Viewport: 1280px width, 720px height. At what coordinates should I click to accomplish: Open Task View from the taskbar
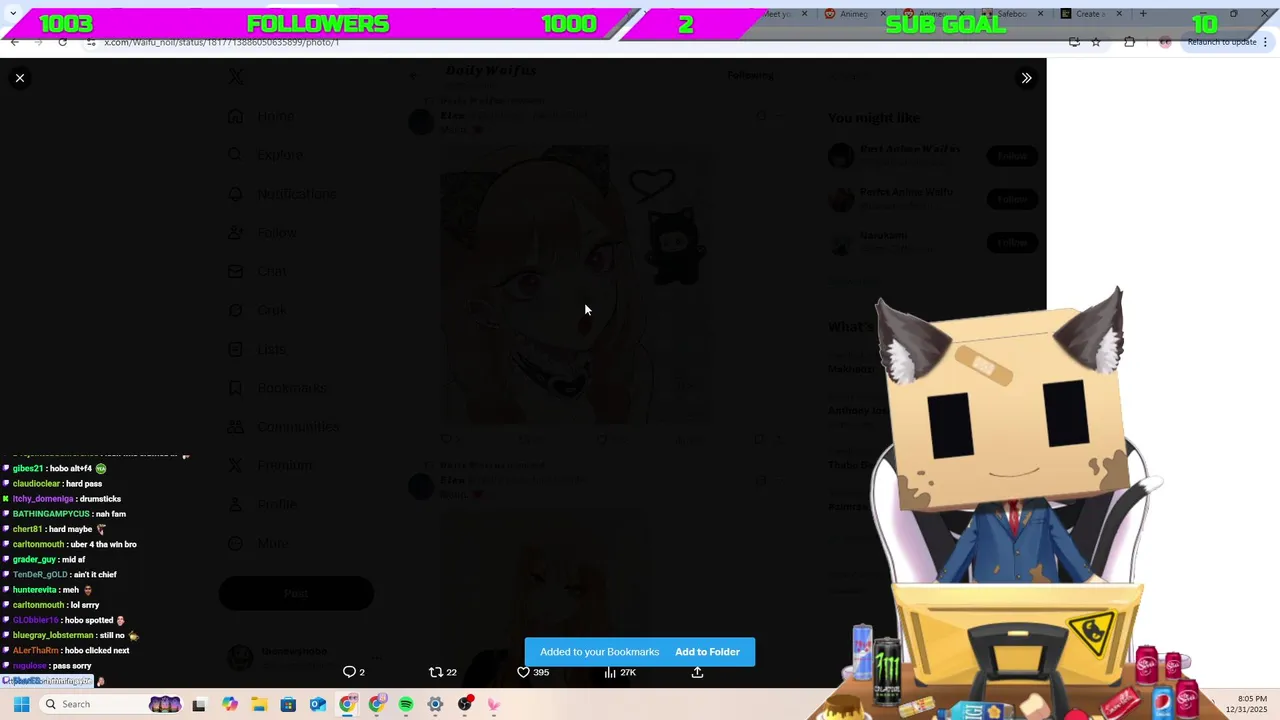coord(199,704)
